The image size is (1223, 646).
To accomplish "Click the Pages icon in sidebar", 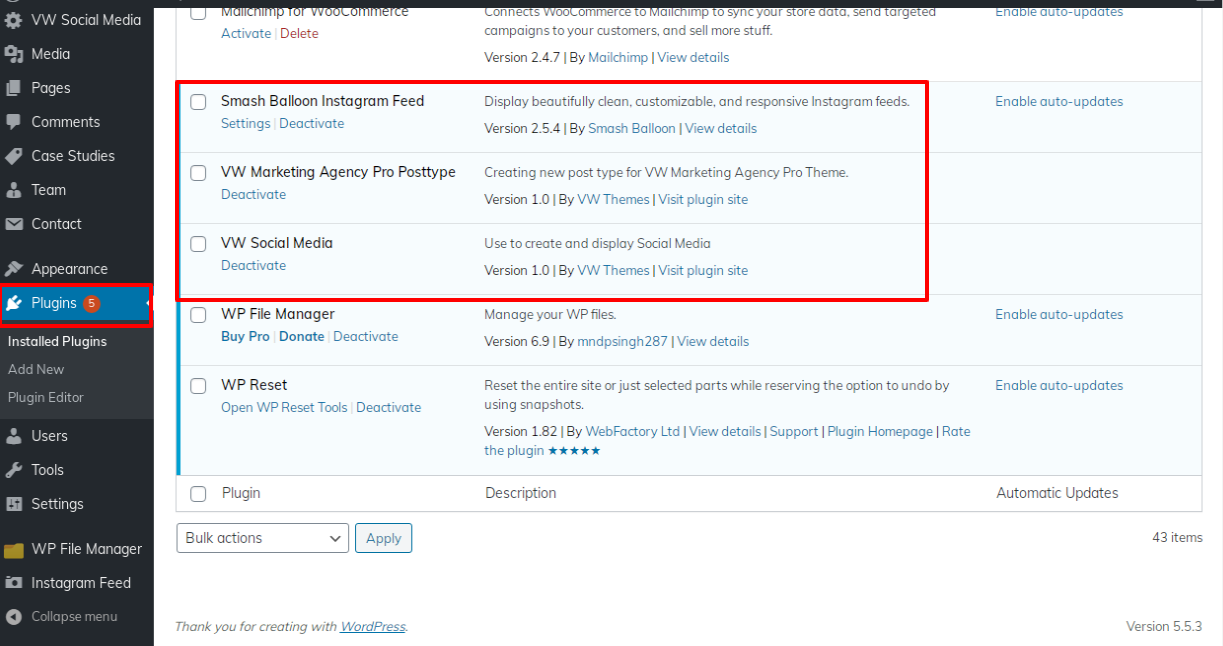I will (14, 88).
